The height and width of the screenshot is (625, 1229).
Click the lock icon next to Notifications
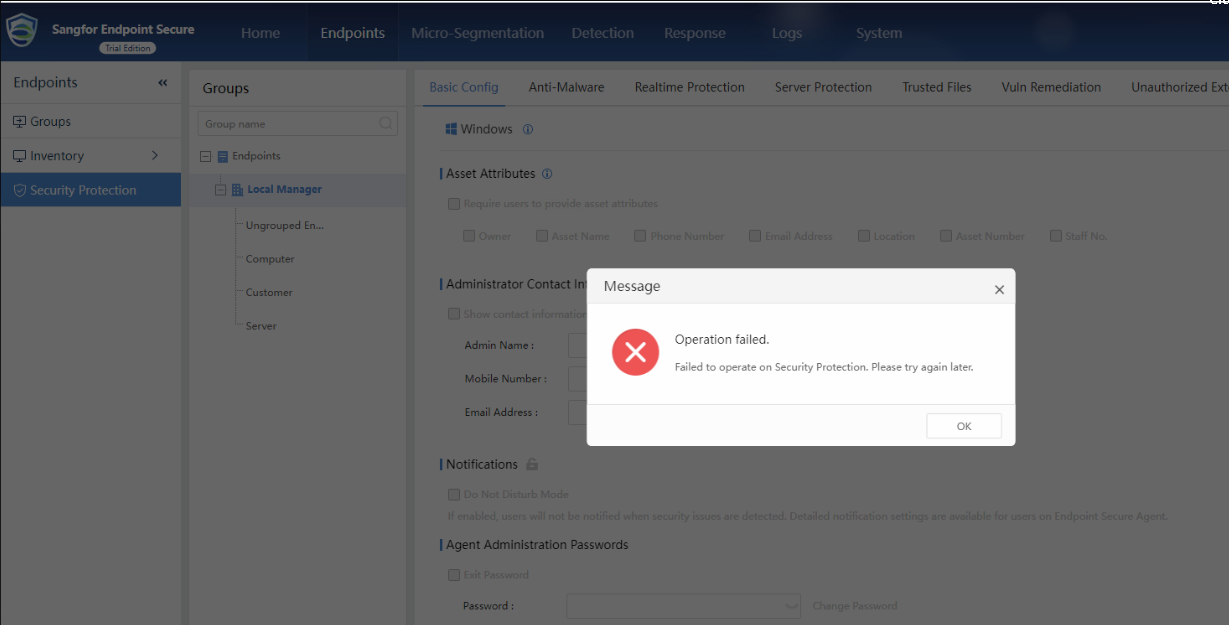[532, 464]
